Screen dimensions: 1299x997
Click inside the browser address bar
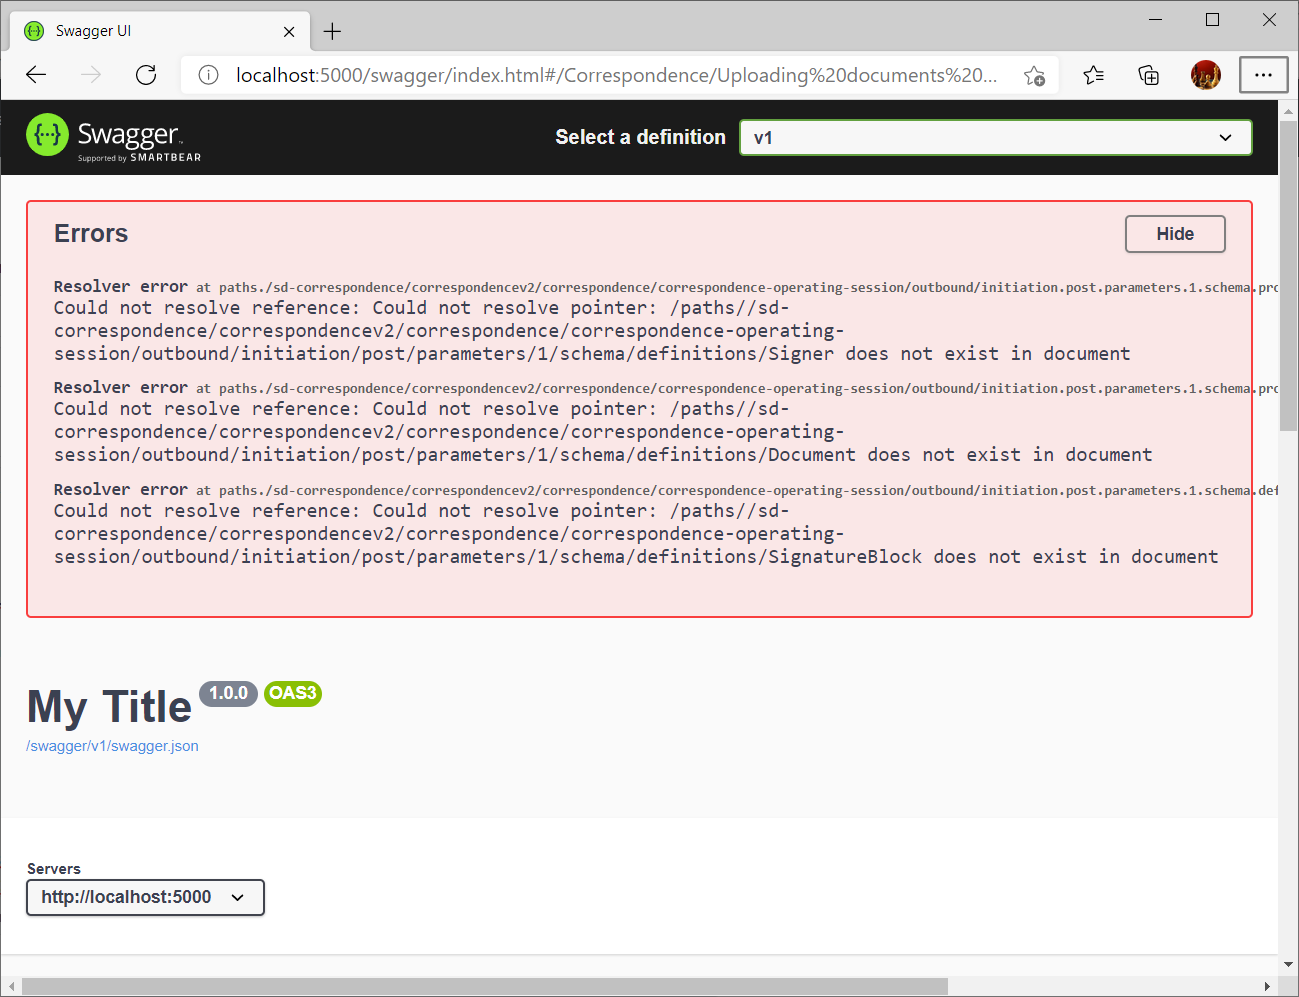pos(600,74)
